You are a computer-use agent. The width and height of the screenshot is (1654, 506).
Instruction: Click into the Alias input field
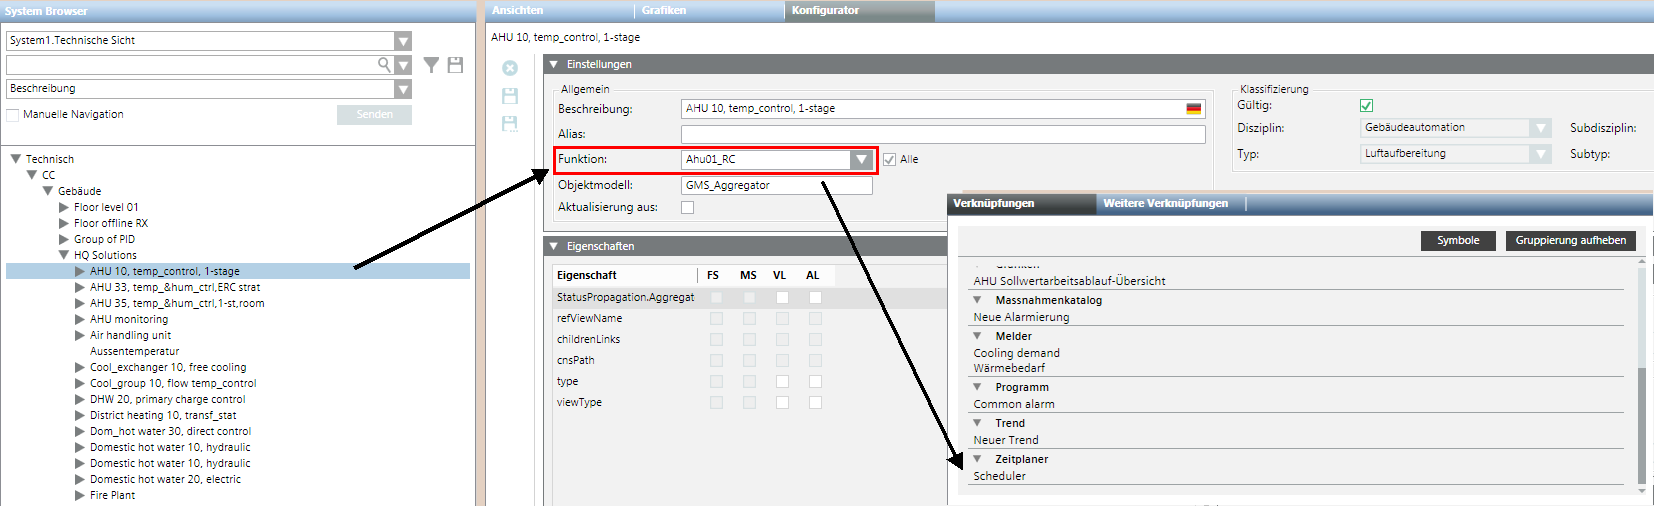(942, 134)
